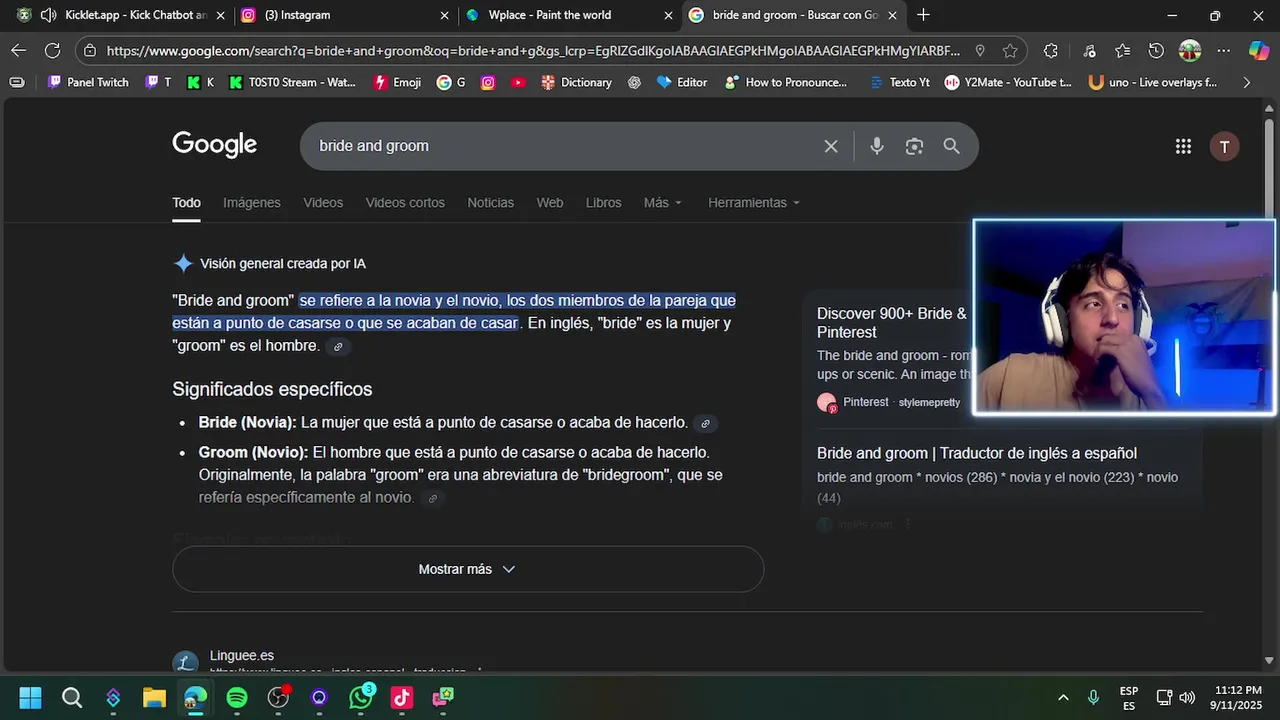Open the Edge profile picture menu
The width and height of the screenshot is (1280, 720).
click(x=1190, y=50)
